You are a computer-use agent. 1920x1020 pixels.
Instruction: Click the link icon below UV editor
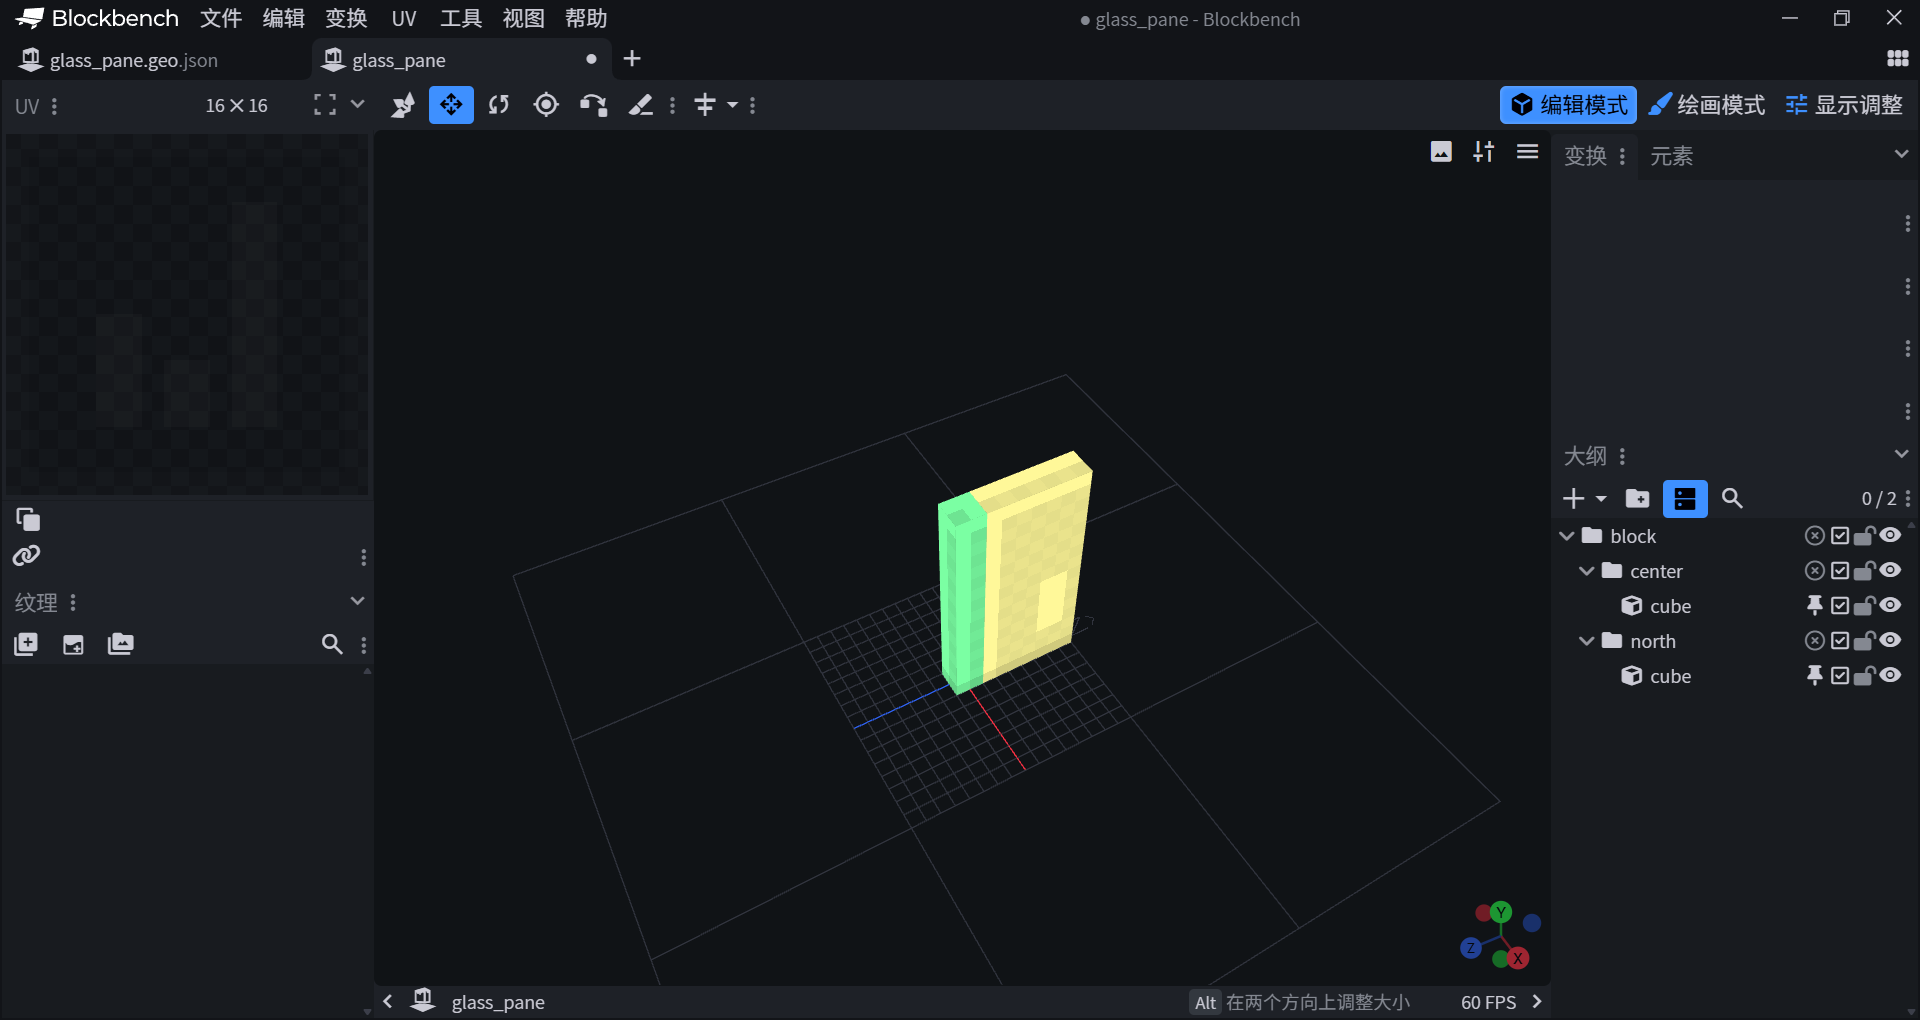27,555
